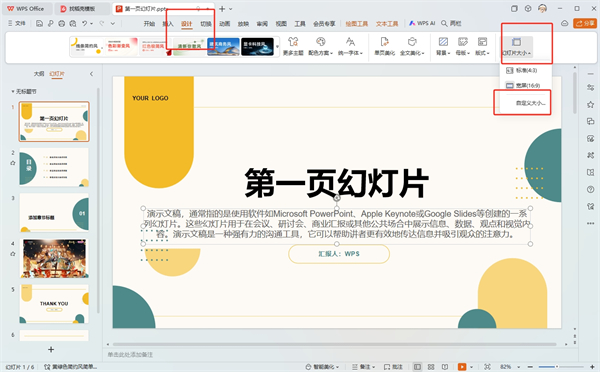Click the print icon in quick toolbar

(62, 23)
